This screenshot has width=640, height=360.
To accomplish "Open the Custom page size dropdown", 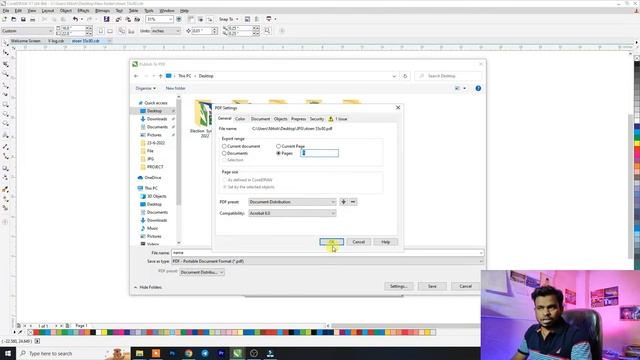I will click(x=27, y=31).
